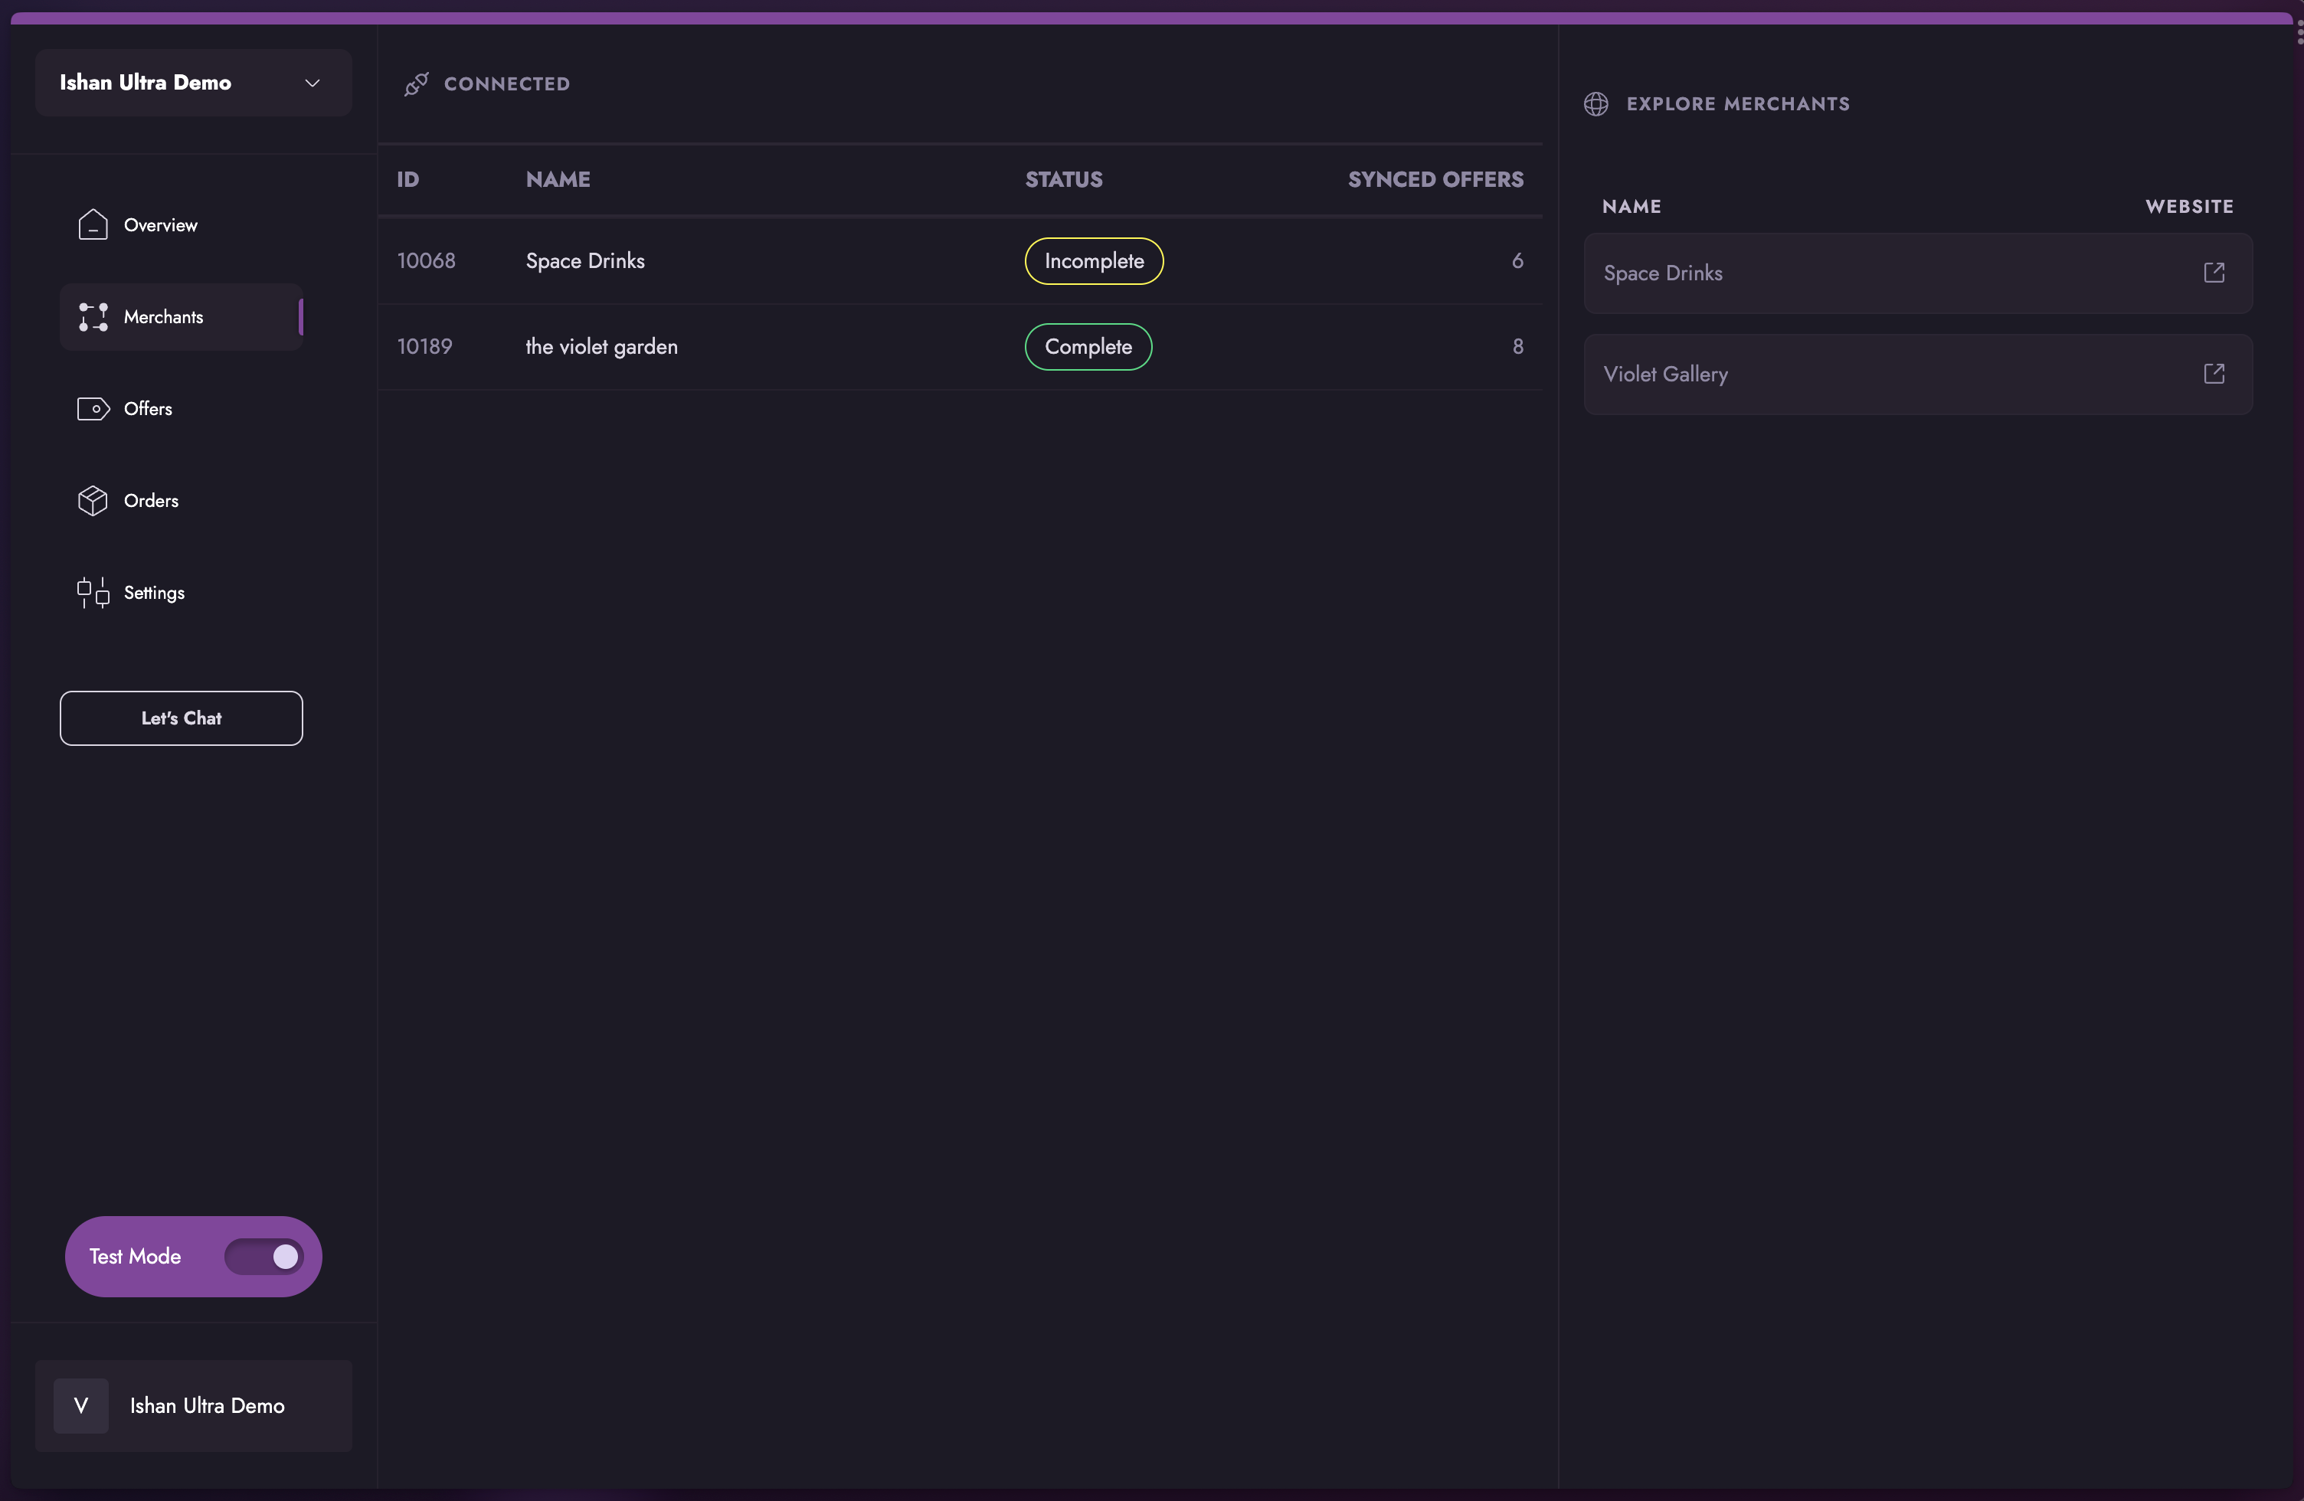Click the Merchants nodes icon in sidebar
The width and height of the screenshot is (2304, 1501).
click(x=93, y=317)
